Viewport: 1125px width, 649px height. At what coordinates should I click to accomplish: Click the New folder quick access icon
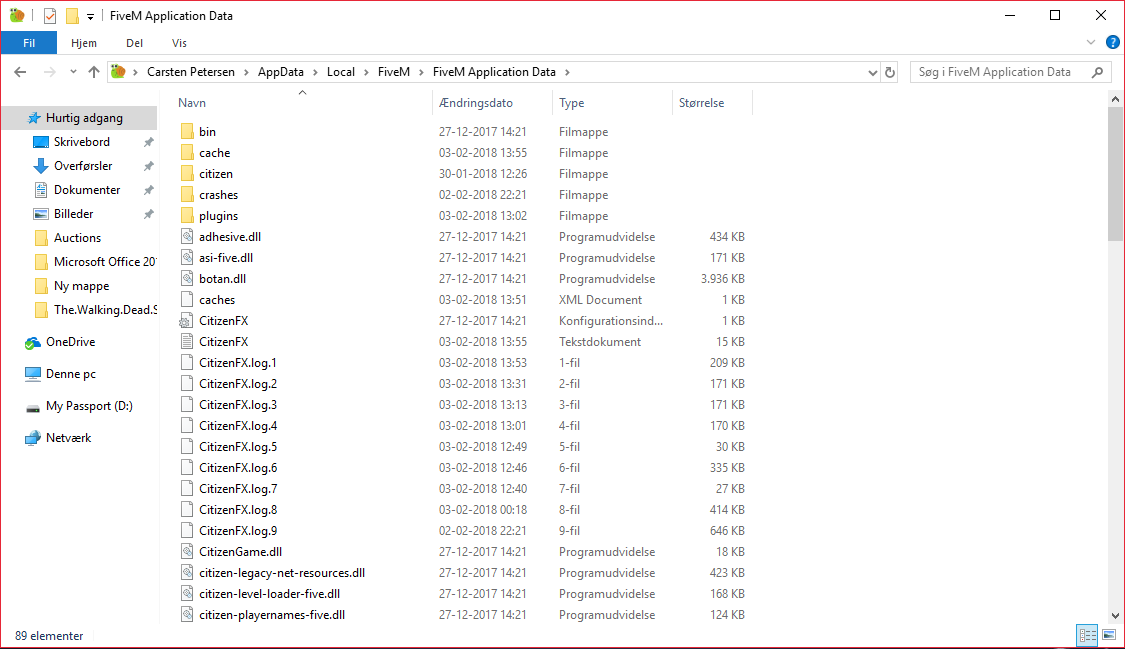point(72,16)
